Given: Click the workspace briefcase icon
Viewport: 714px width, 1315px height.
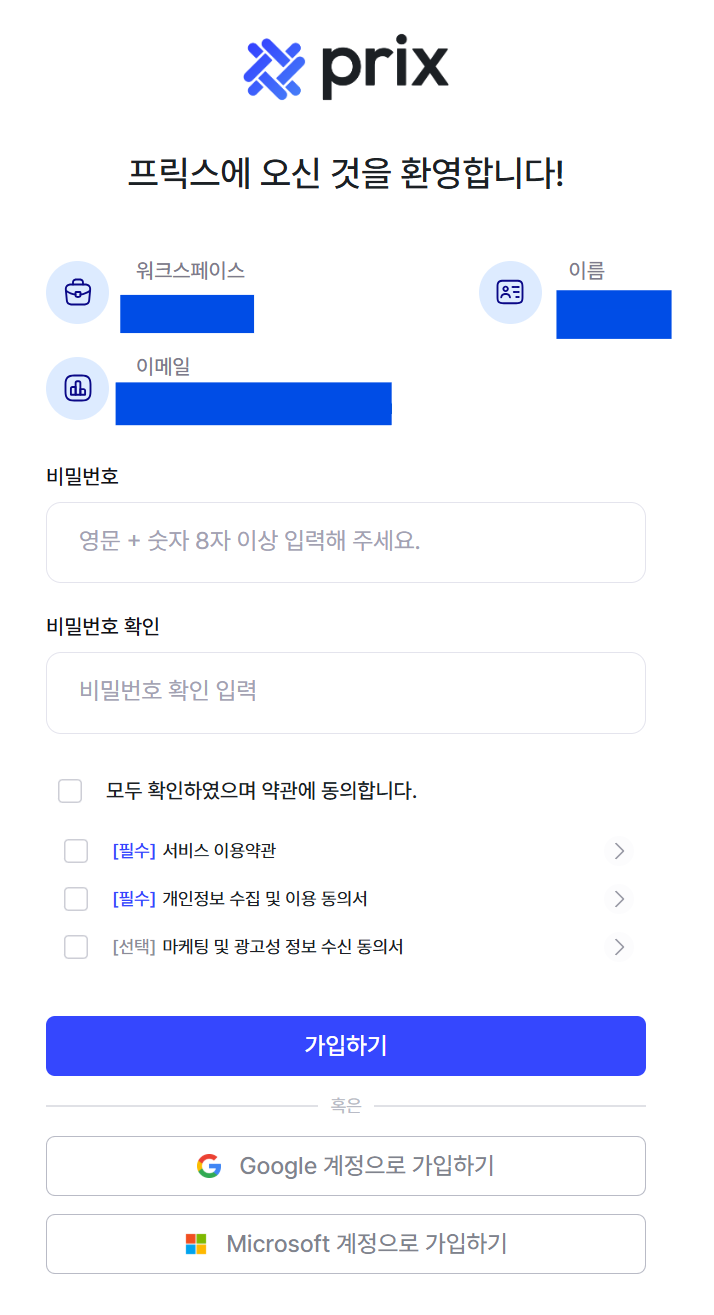Looking at the screenshot, I should 78,293.
